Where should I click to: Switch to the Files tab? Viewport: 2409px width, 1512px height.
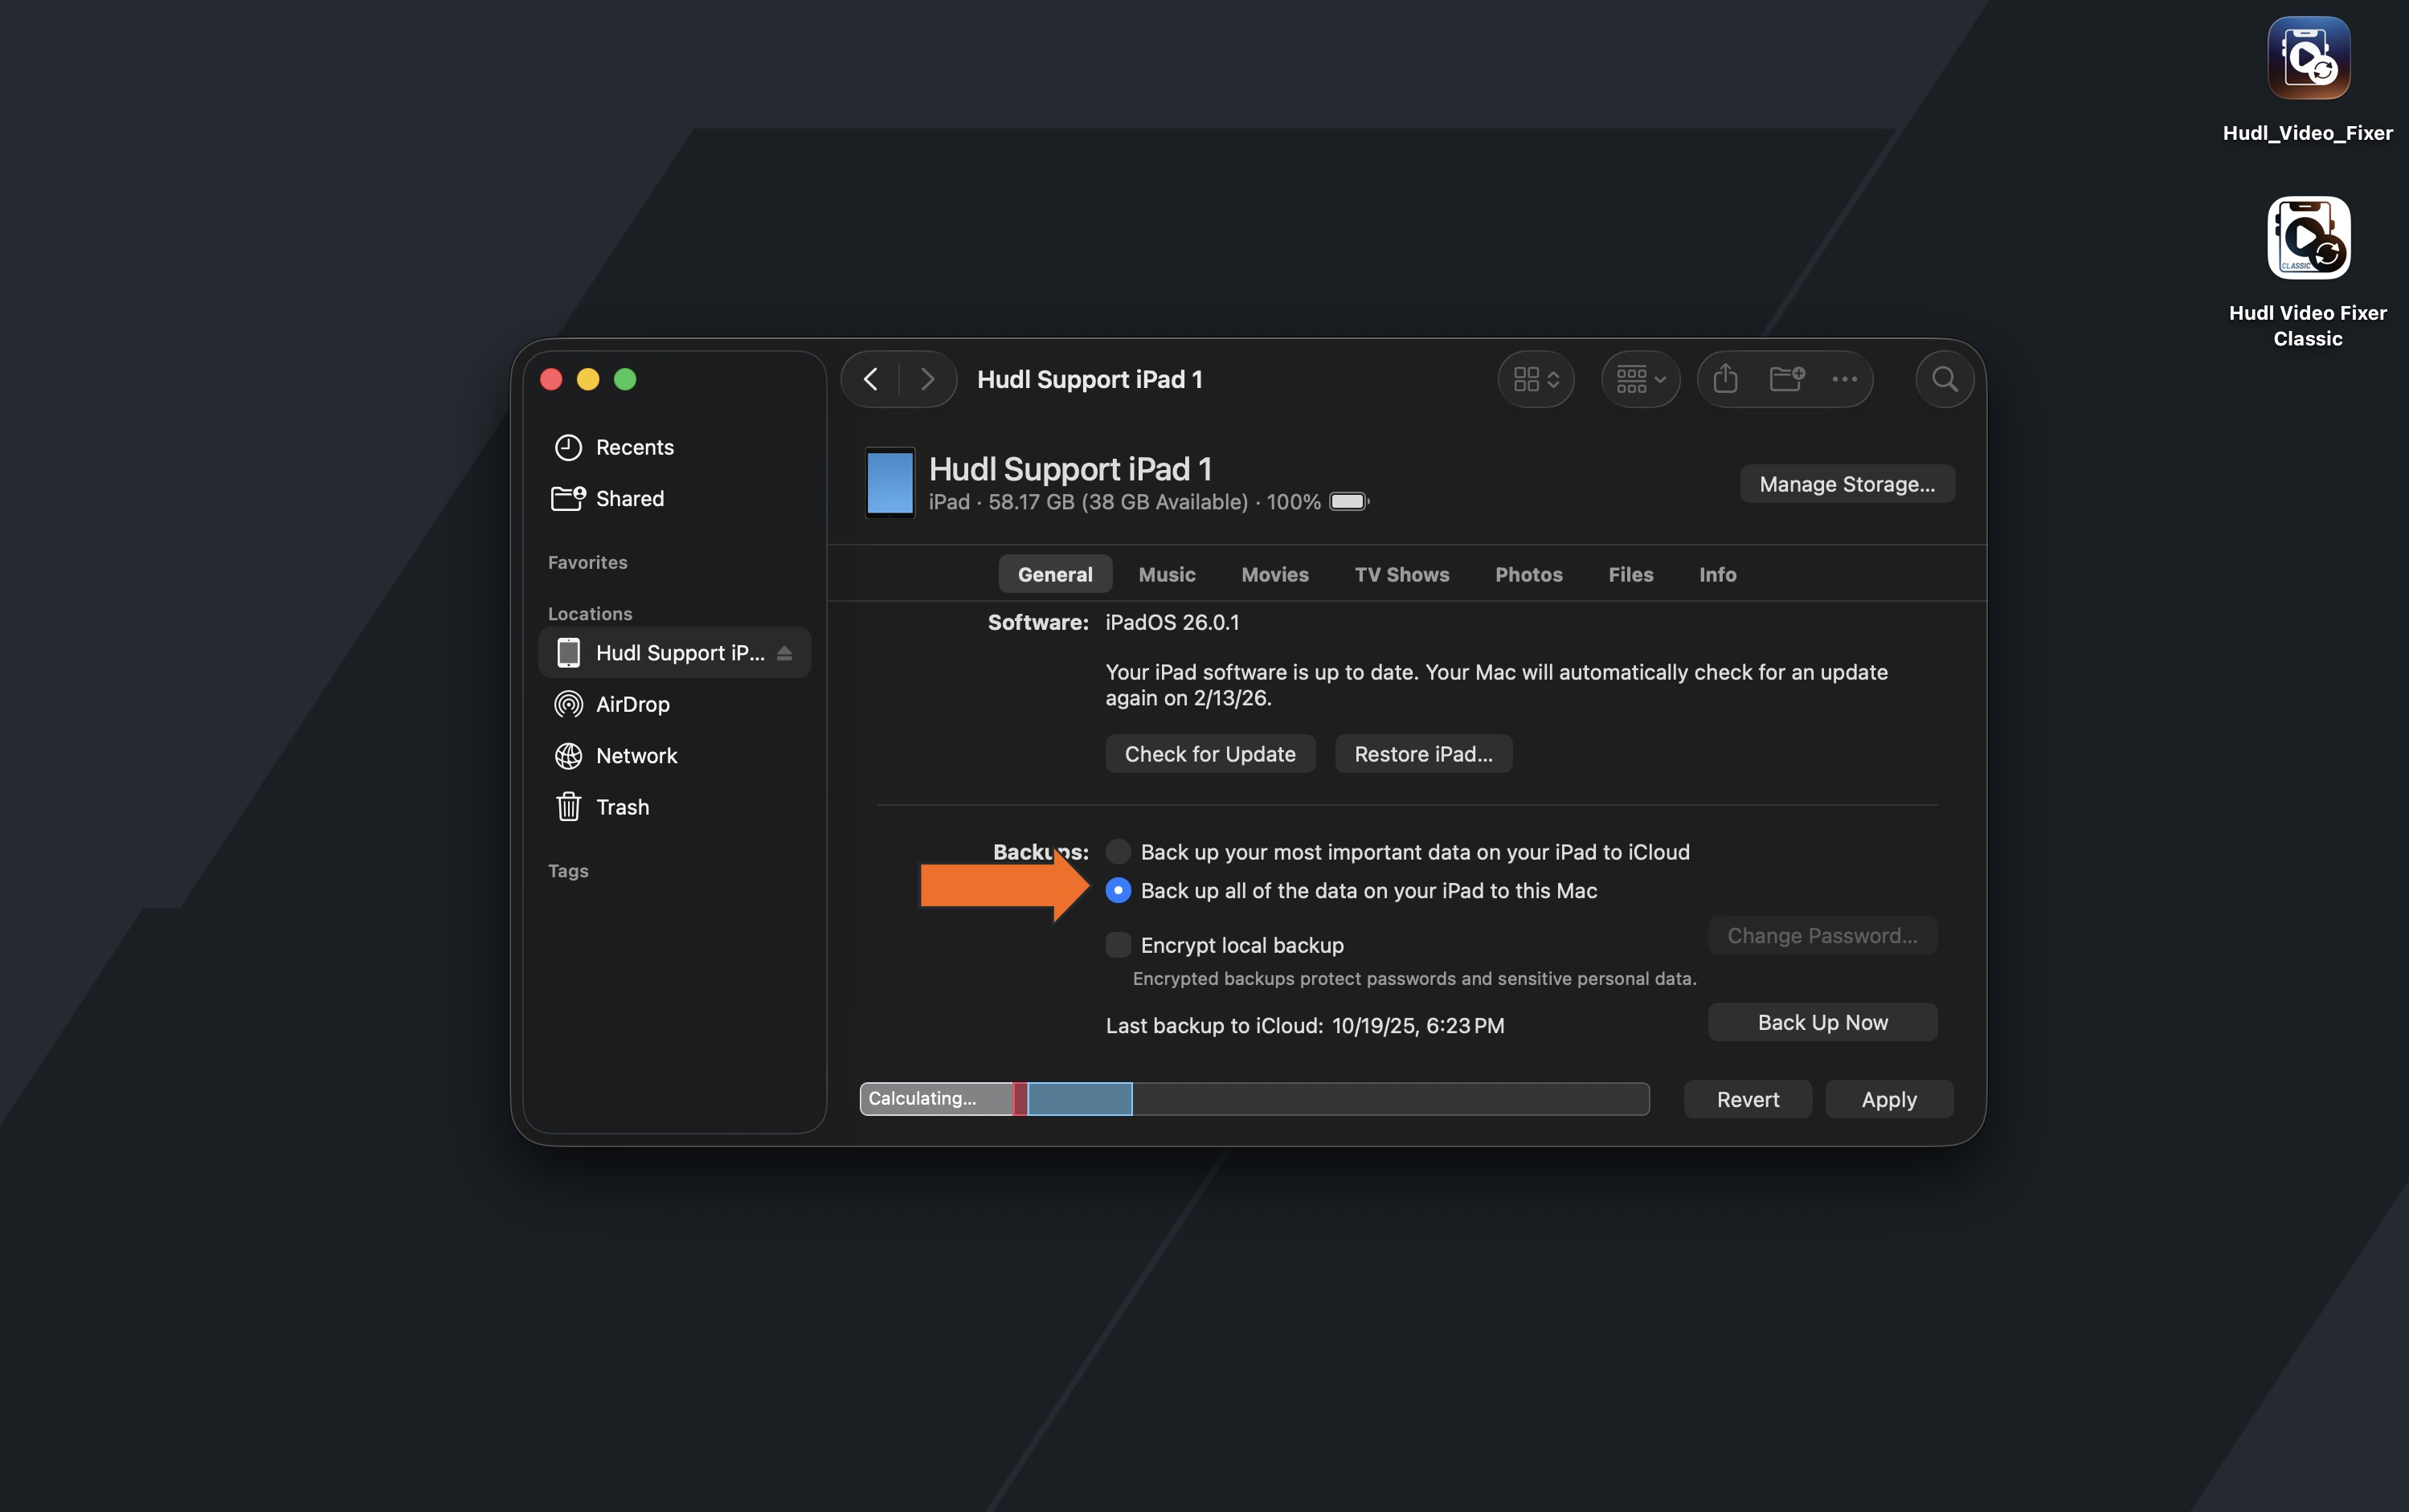pyautogui.click(x=1630, y=574)
